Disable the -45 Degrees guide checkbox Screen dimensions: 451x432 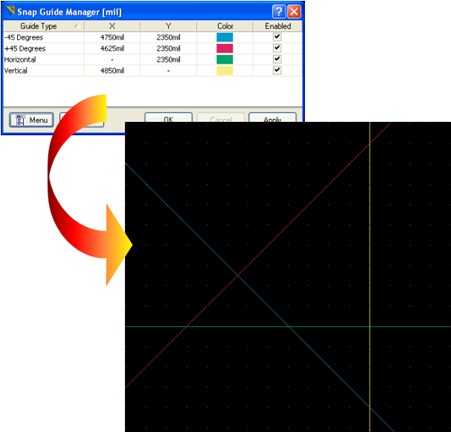277,37
